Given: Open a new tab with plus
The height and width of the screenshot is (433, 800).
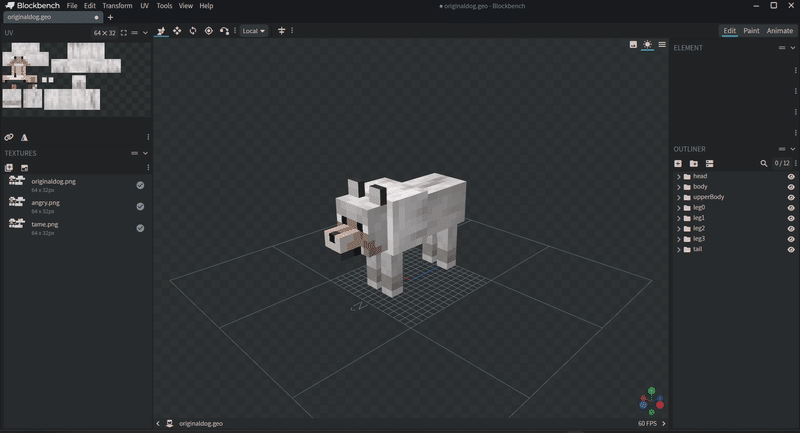Looking at the screenshot, I should pos(110,17).
